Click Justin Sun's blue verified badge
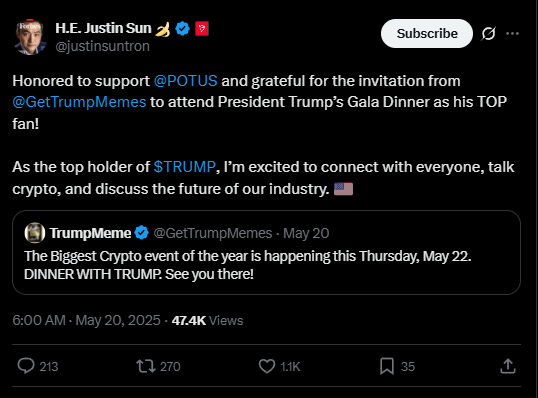 coord(183,28)
